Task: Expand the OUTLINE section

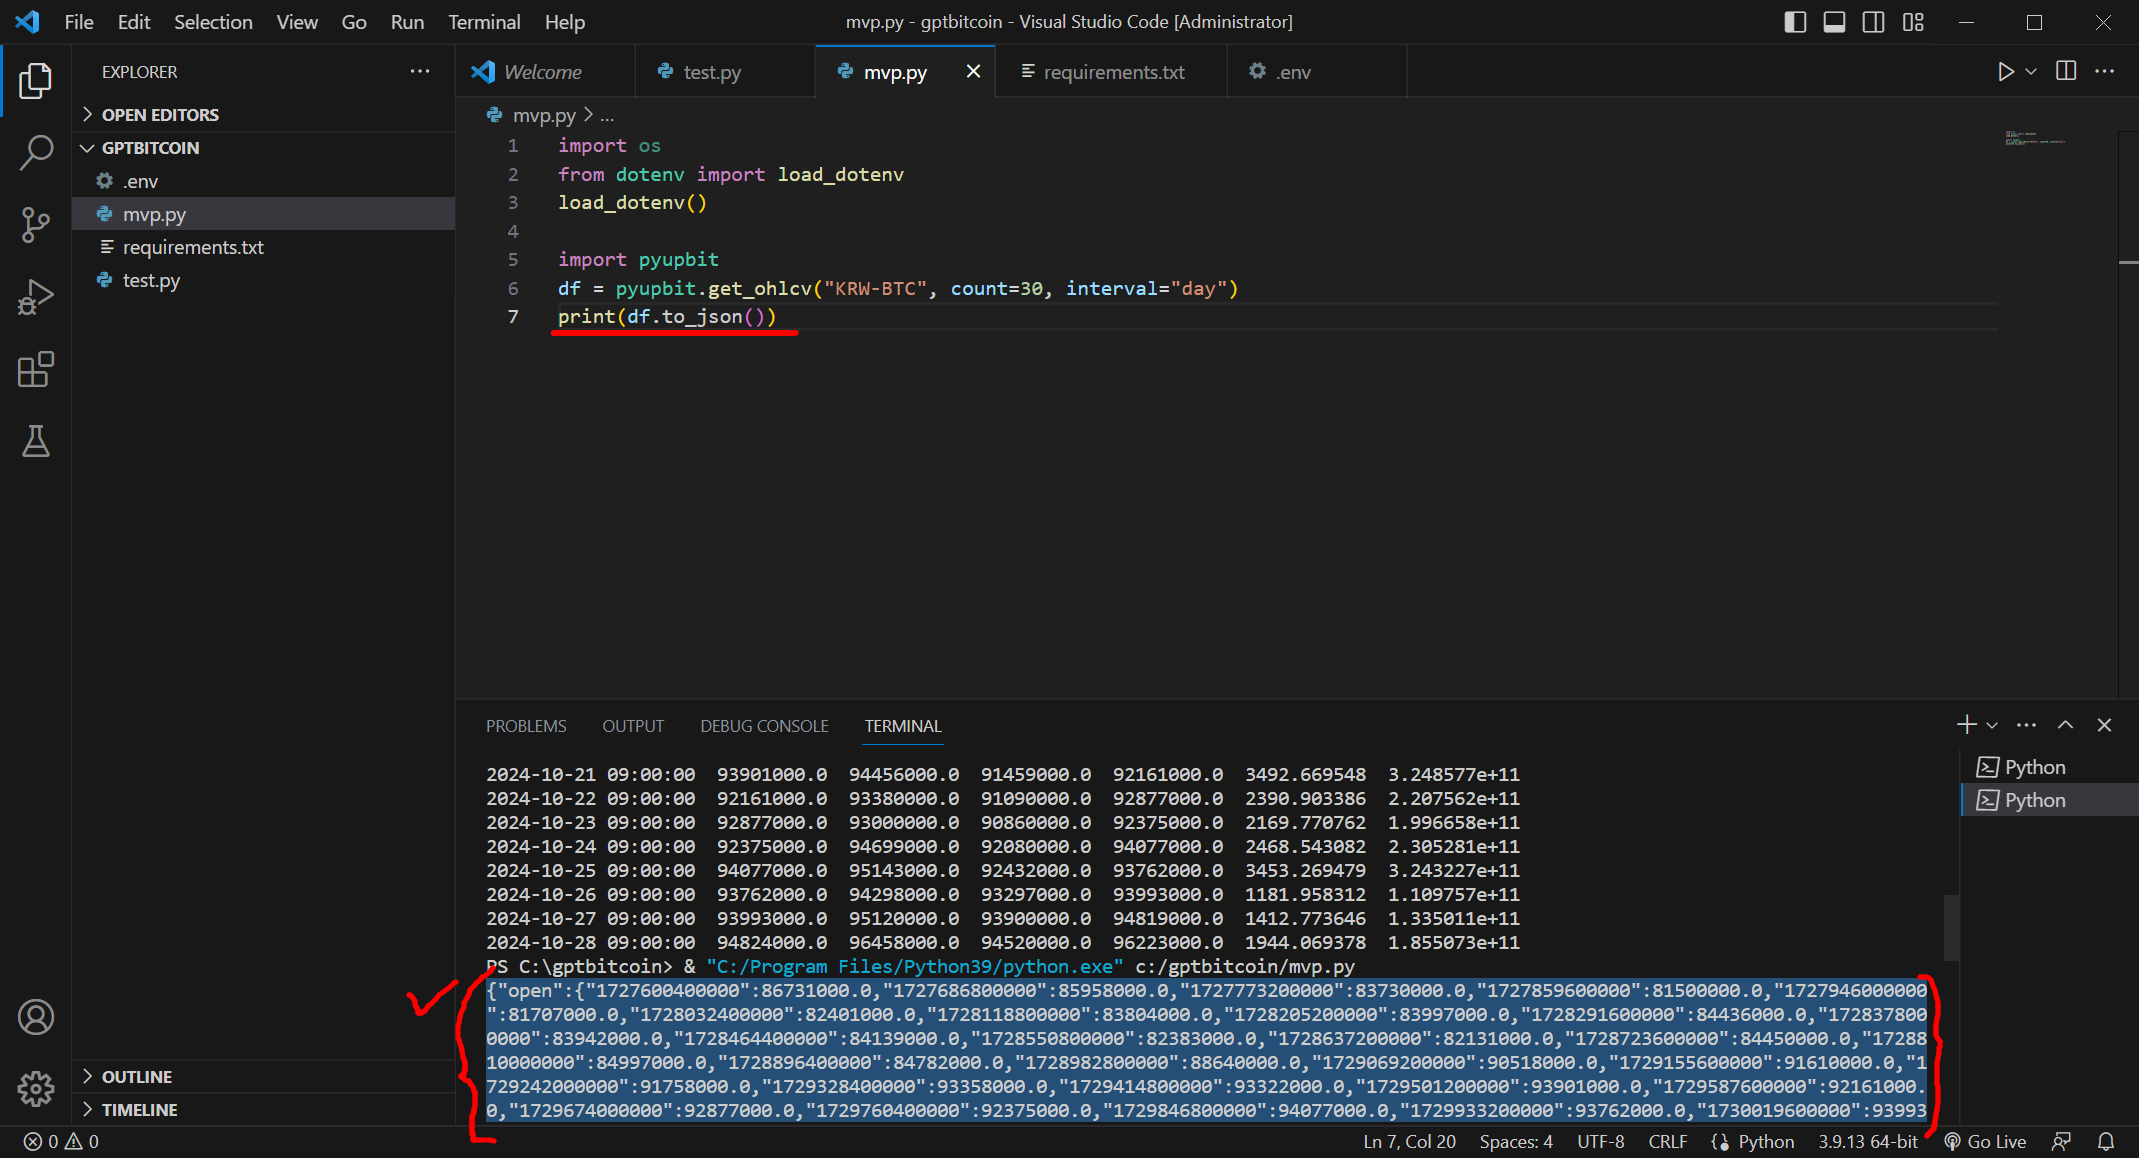Action: (x=137, y=1076)
